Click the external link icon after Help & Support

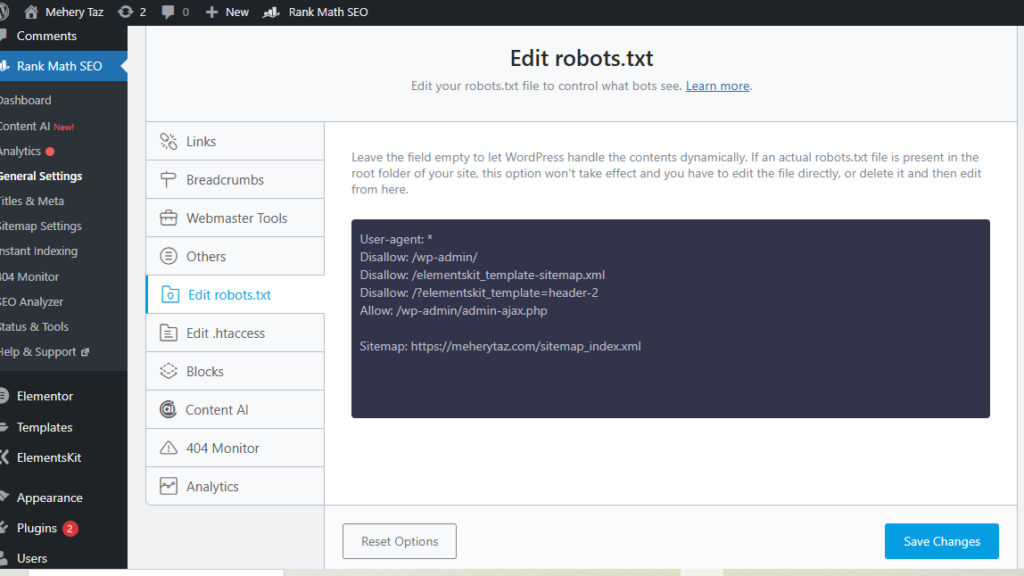click(x=85, y=352)
